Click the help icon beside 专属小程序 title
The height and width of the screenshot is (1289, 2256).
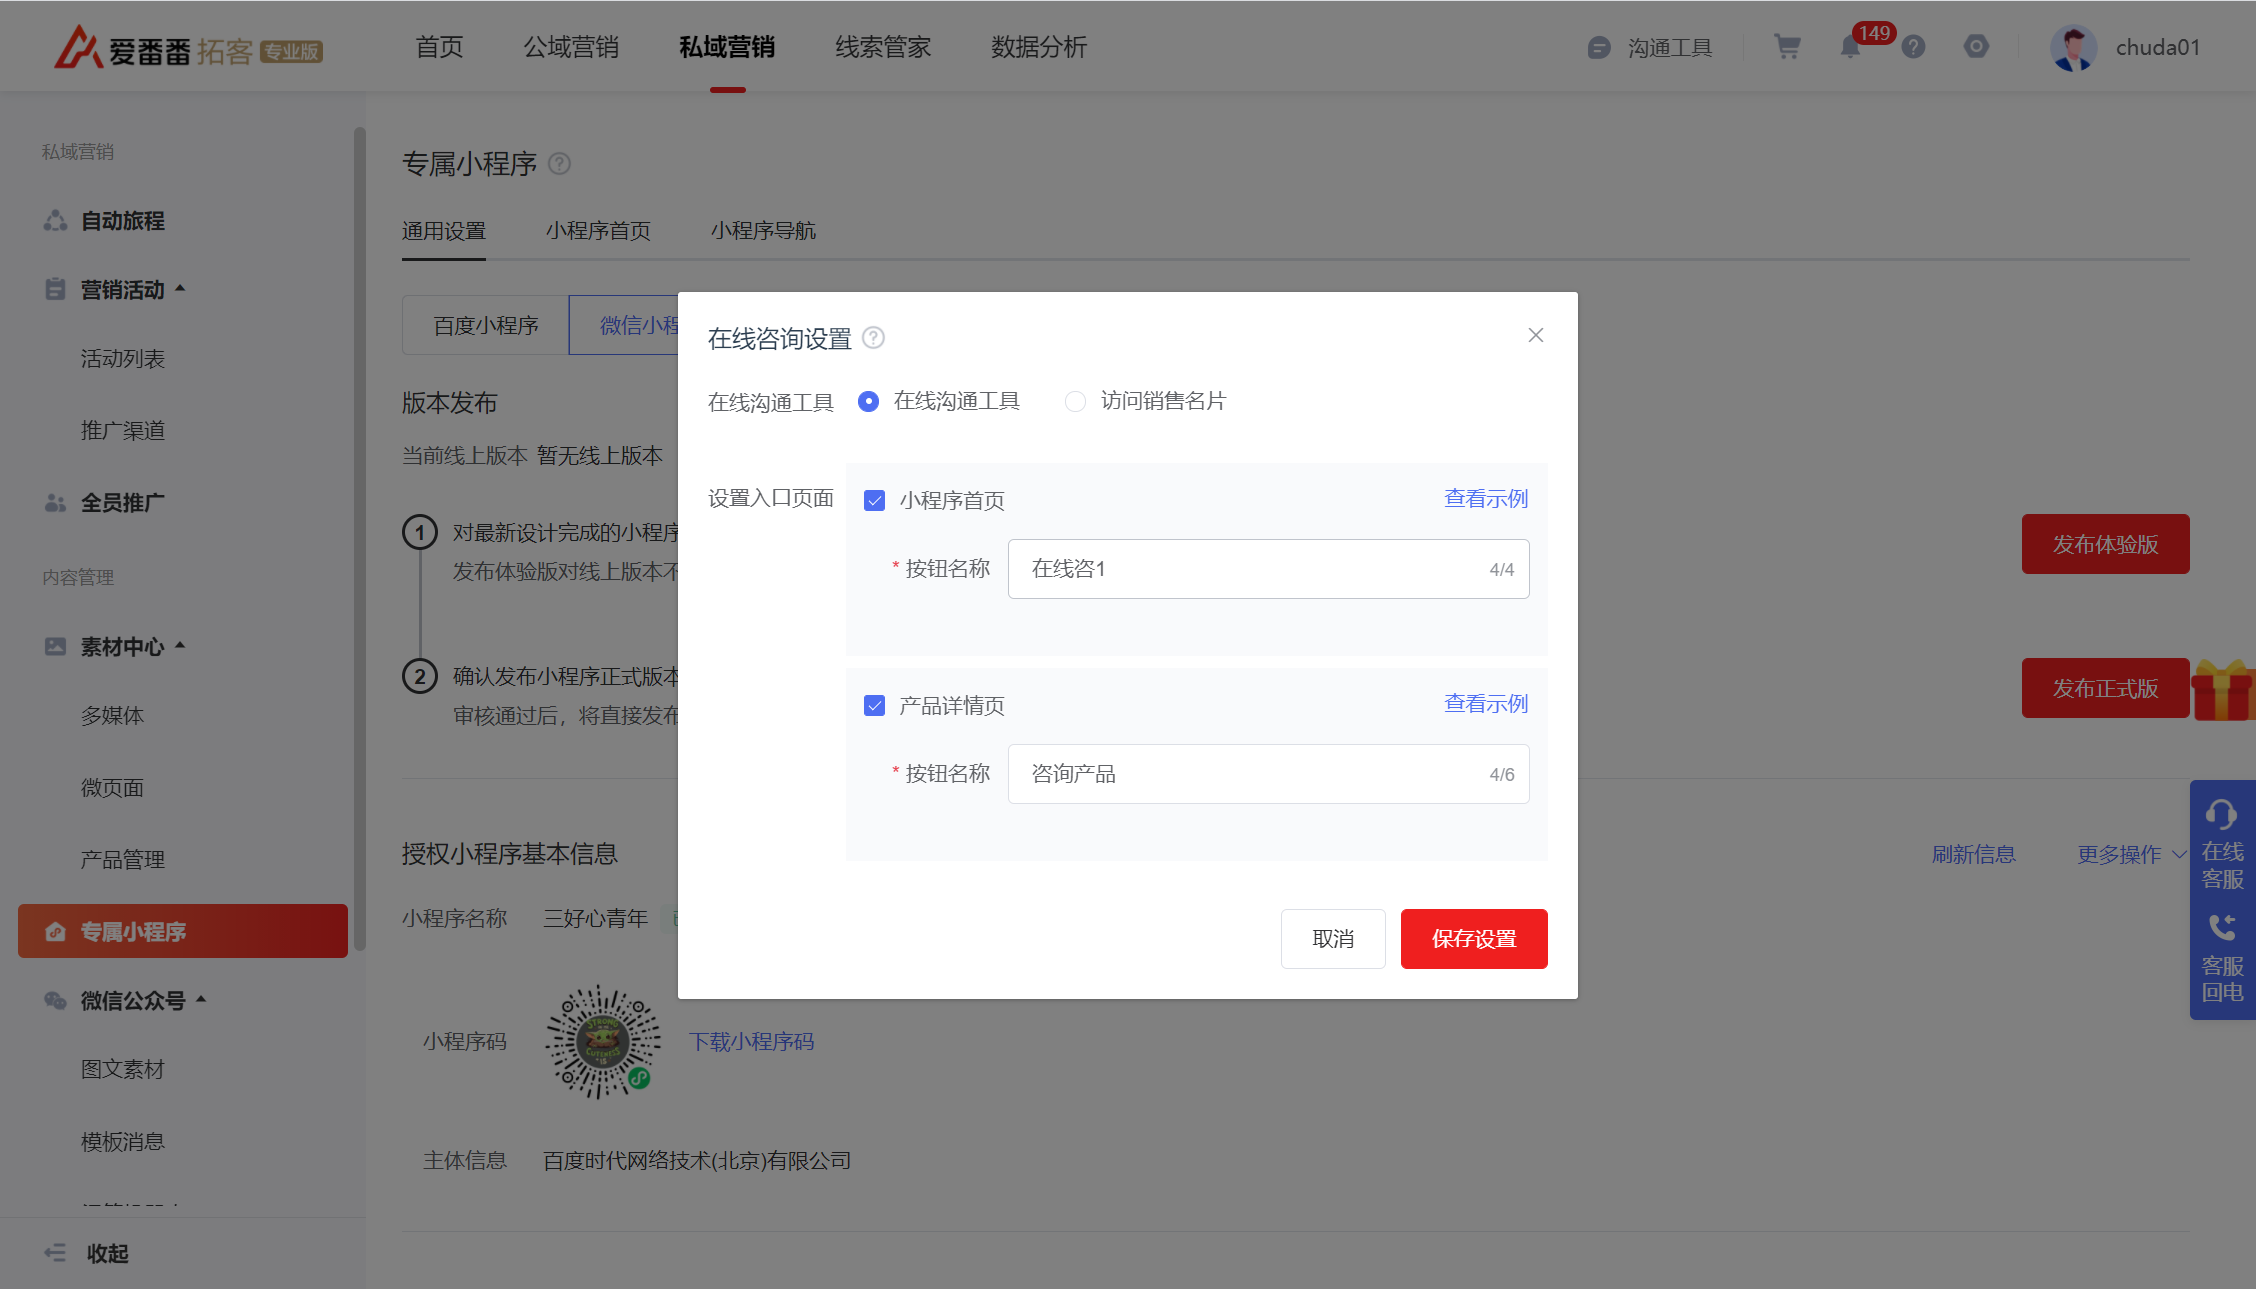(x=560, y=163)
